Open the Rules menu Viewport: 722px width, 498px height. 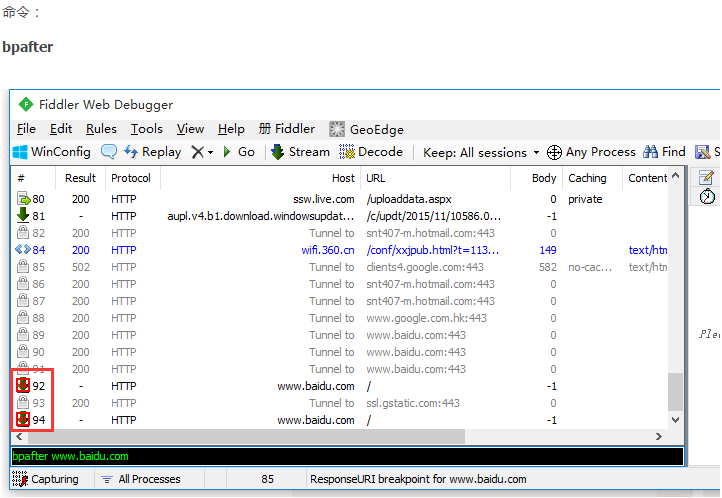[101, 129]
